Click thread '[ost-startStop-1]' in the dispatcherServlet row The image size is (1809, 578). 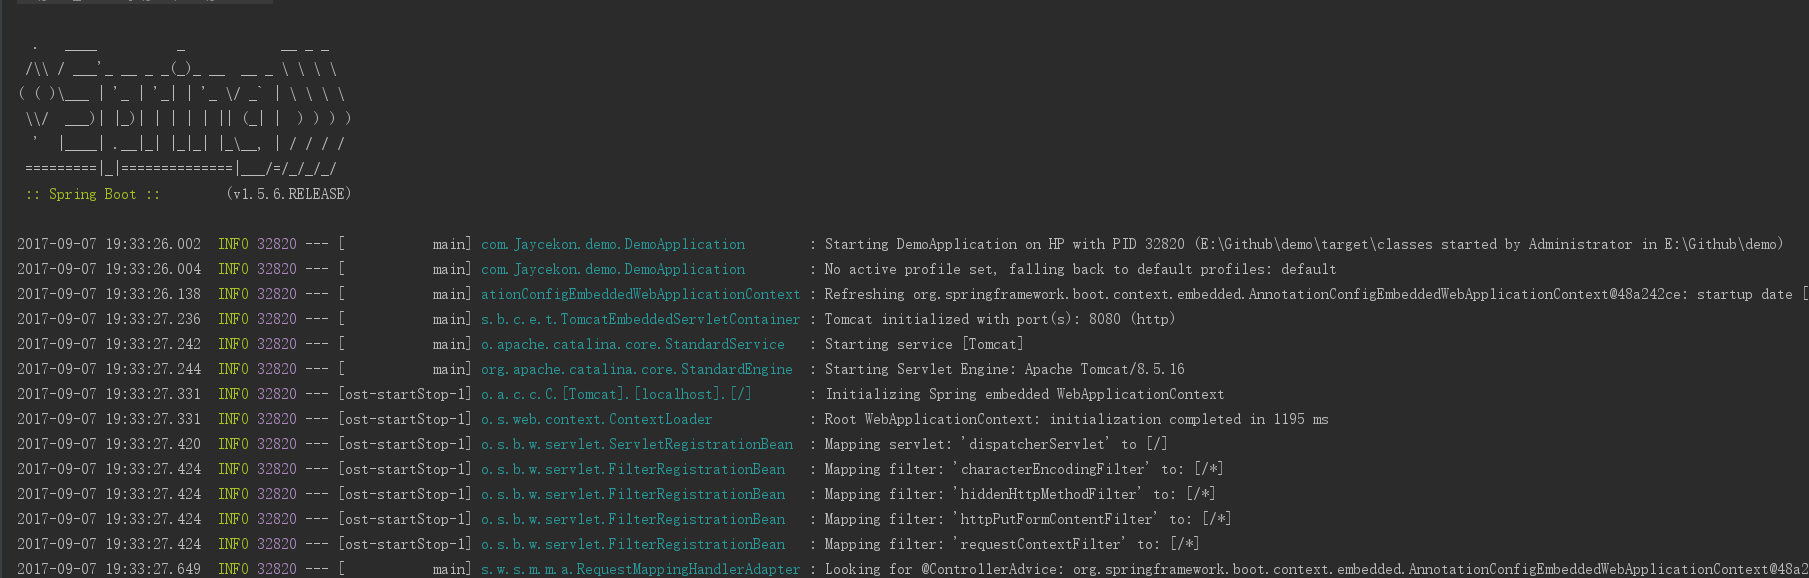tap(405, 444)
